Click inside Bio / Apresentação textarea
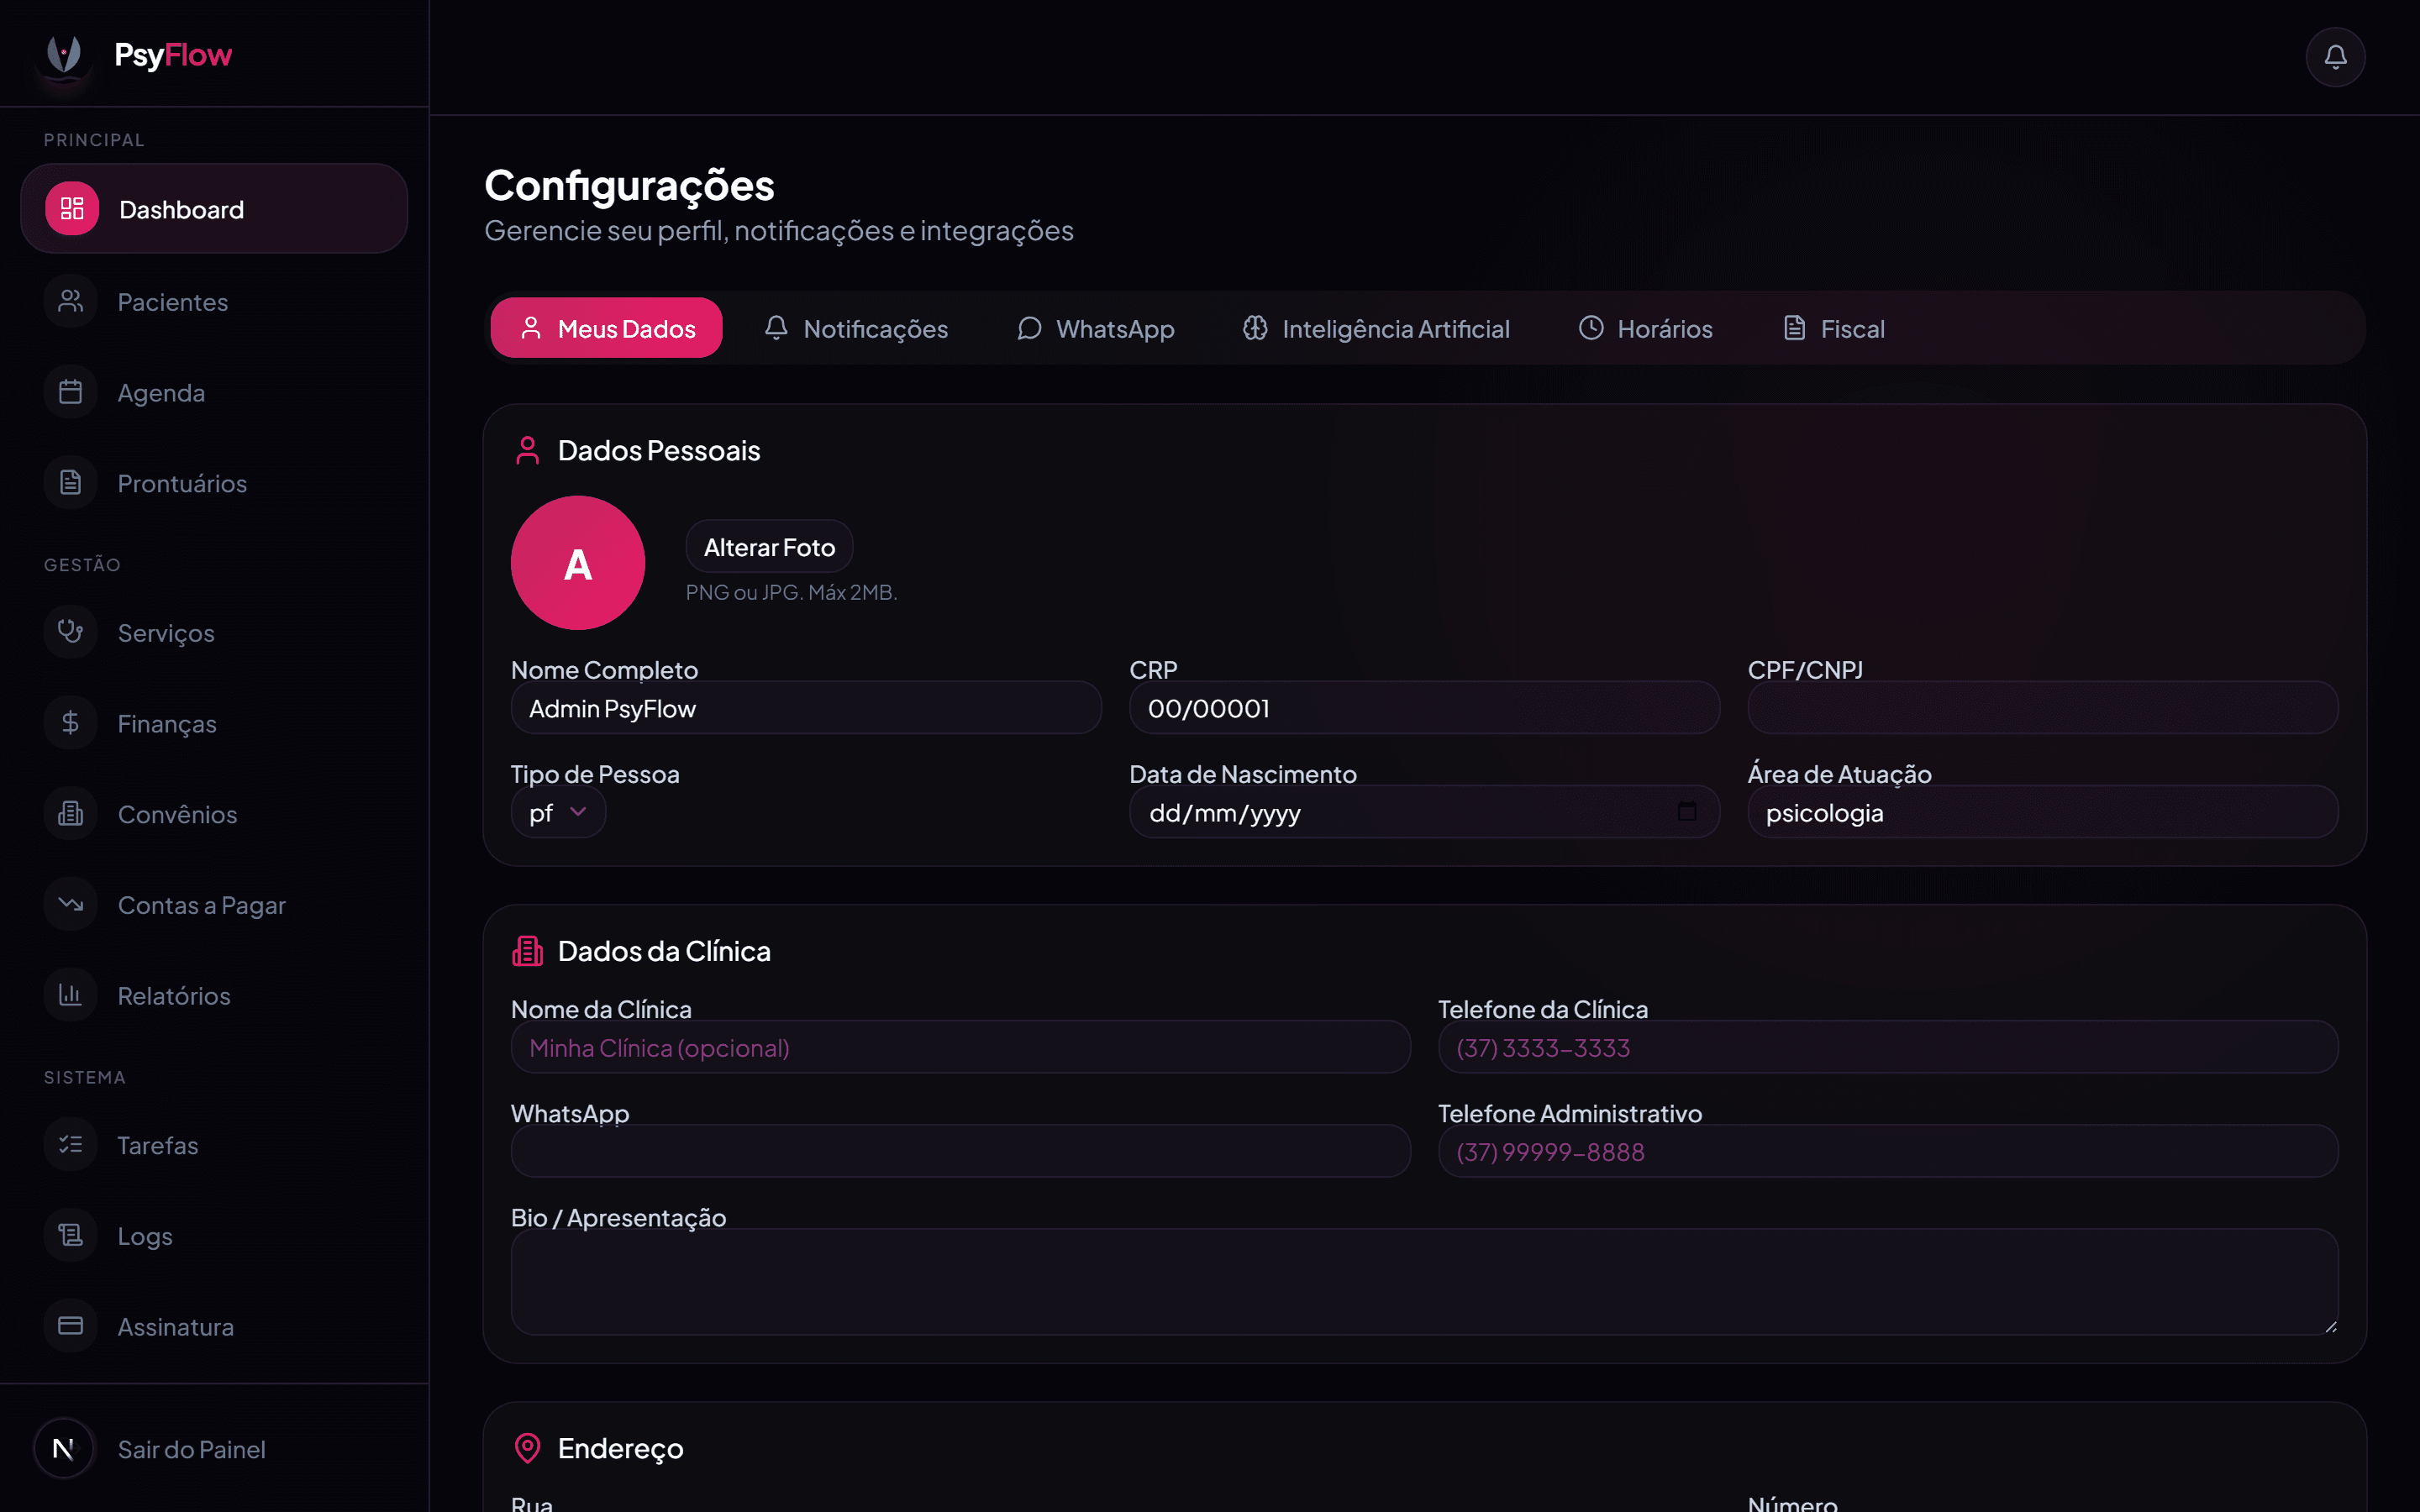Image resolution: width=2420 pixels, height=1512 pixels. (x=1424, y=1282)
